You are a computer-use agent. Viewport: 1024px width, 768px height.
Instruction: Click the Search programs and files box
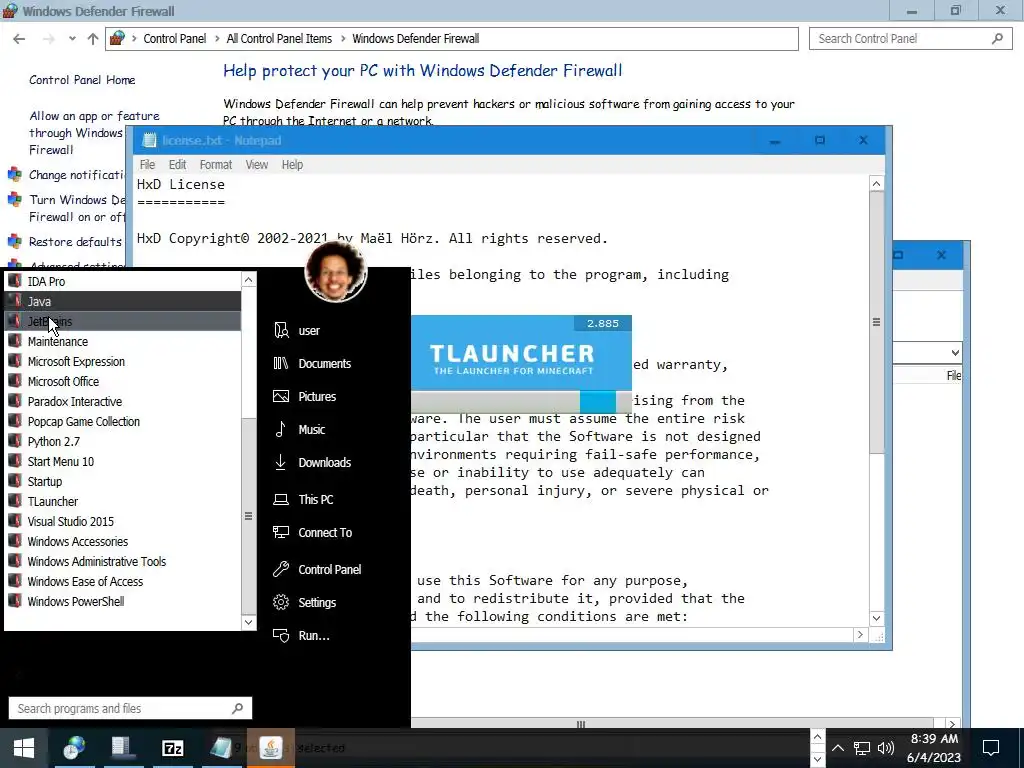130,709
